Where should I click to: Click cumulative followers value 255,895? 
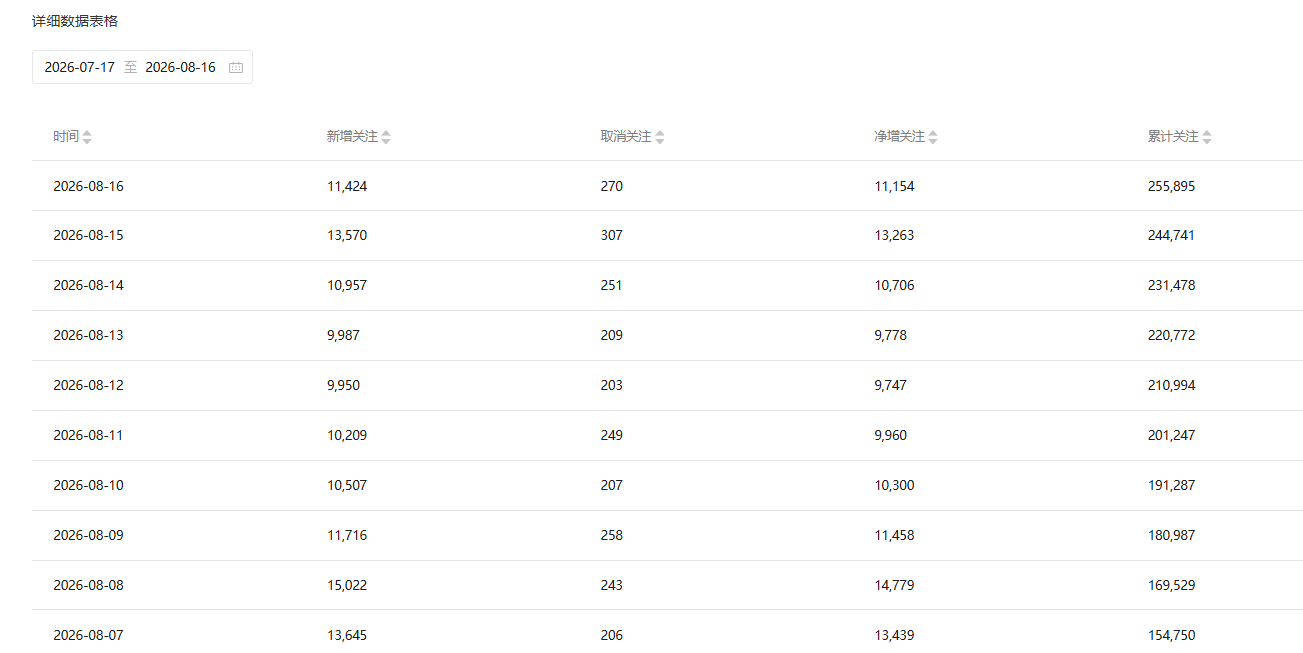(1171, 186)
